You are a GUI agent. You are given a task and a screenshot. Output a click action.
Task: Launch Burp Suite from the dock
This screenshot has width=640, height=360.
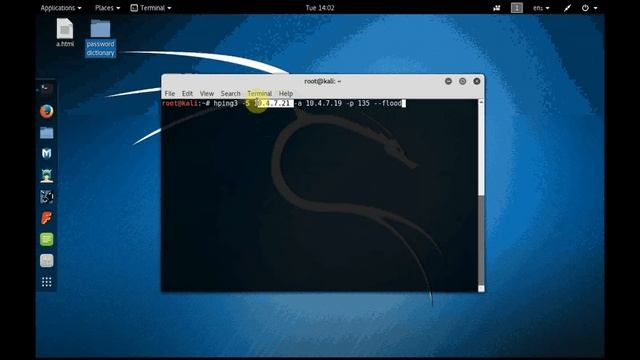(47, 218)
